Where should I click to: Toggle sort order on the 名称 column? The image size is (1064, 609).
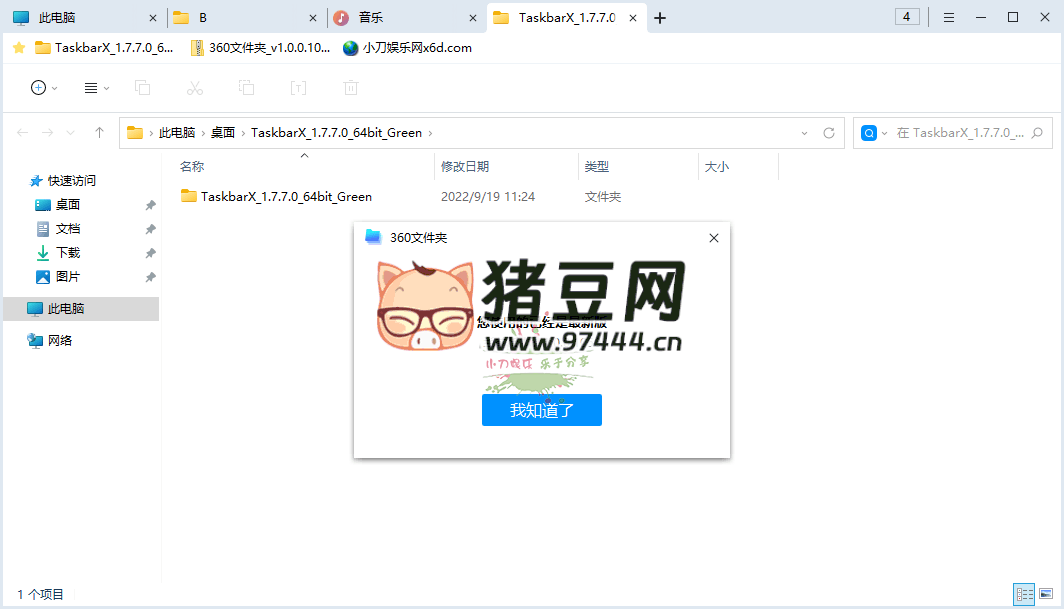[x=193, y=166]
